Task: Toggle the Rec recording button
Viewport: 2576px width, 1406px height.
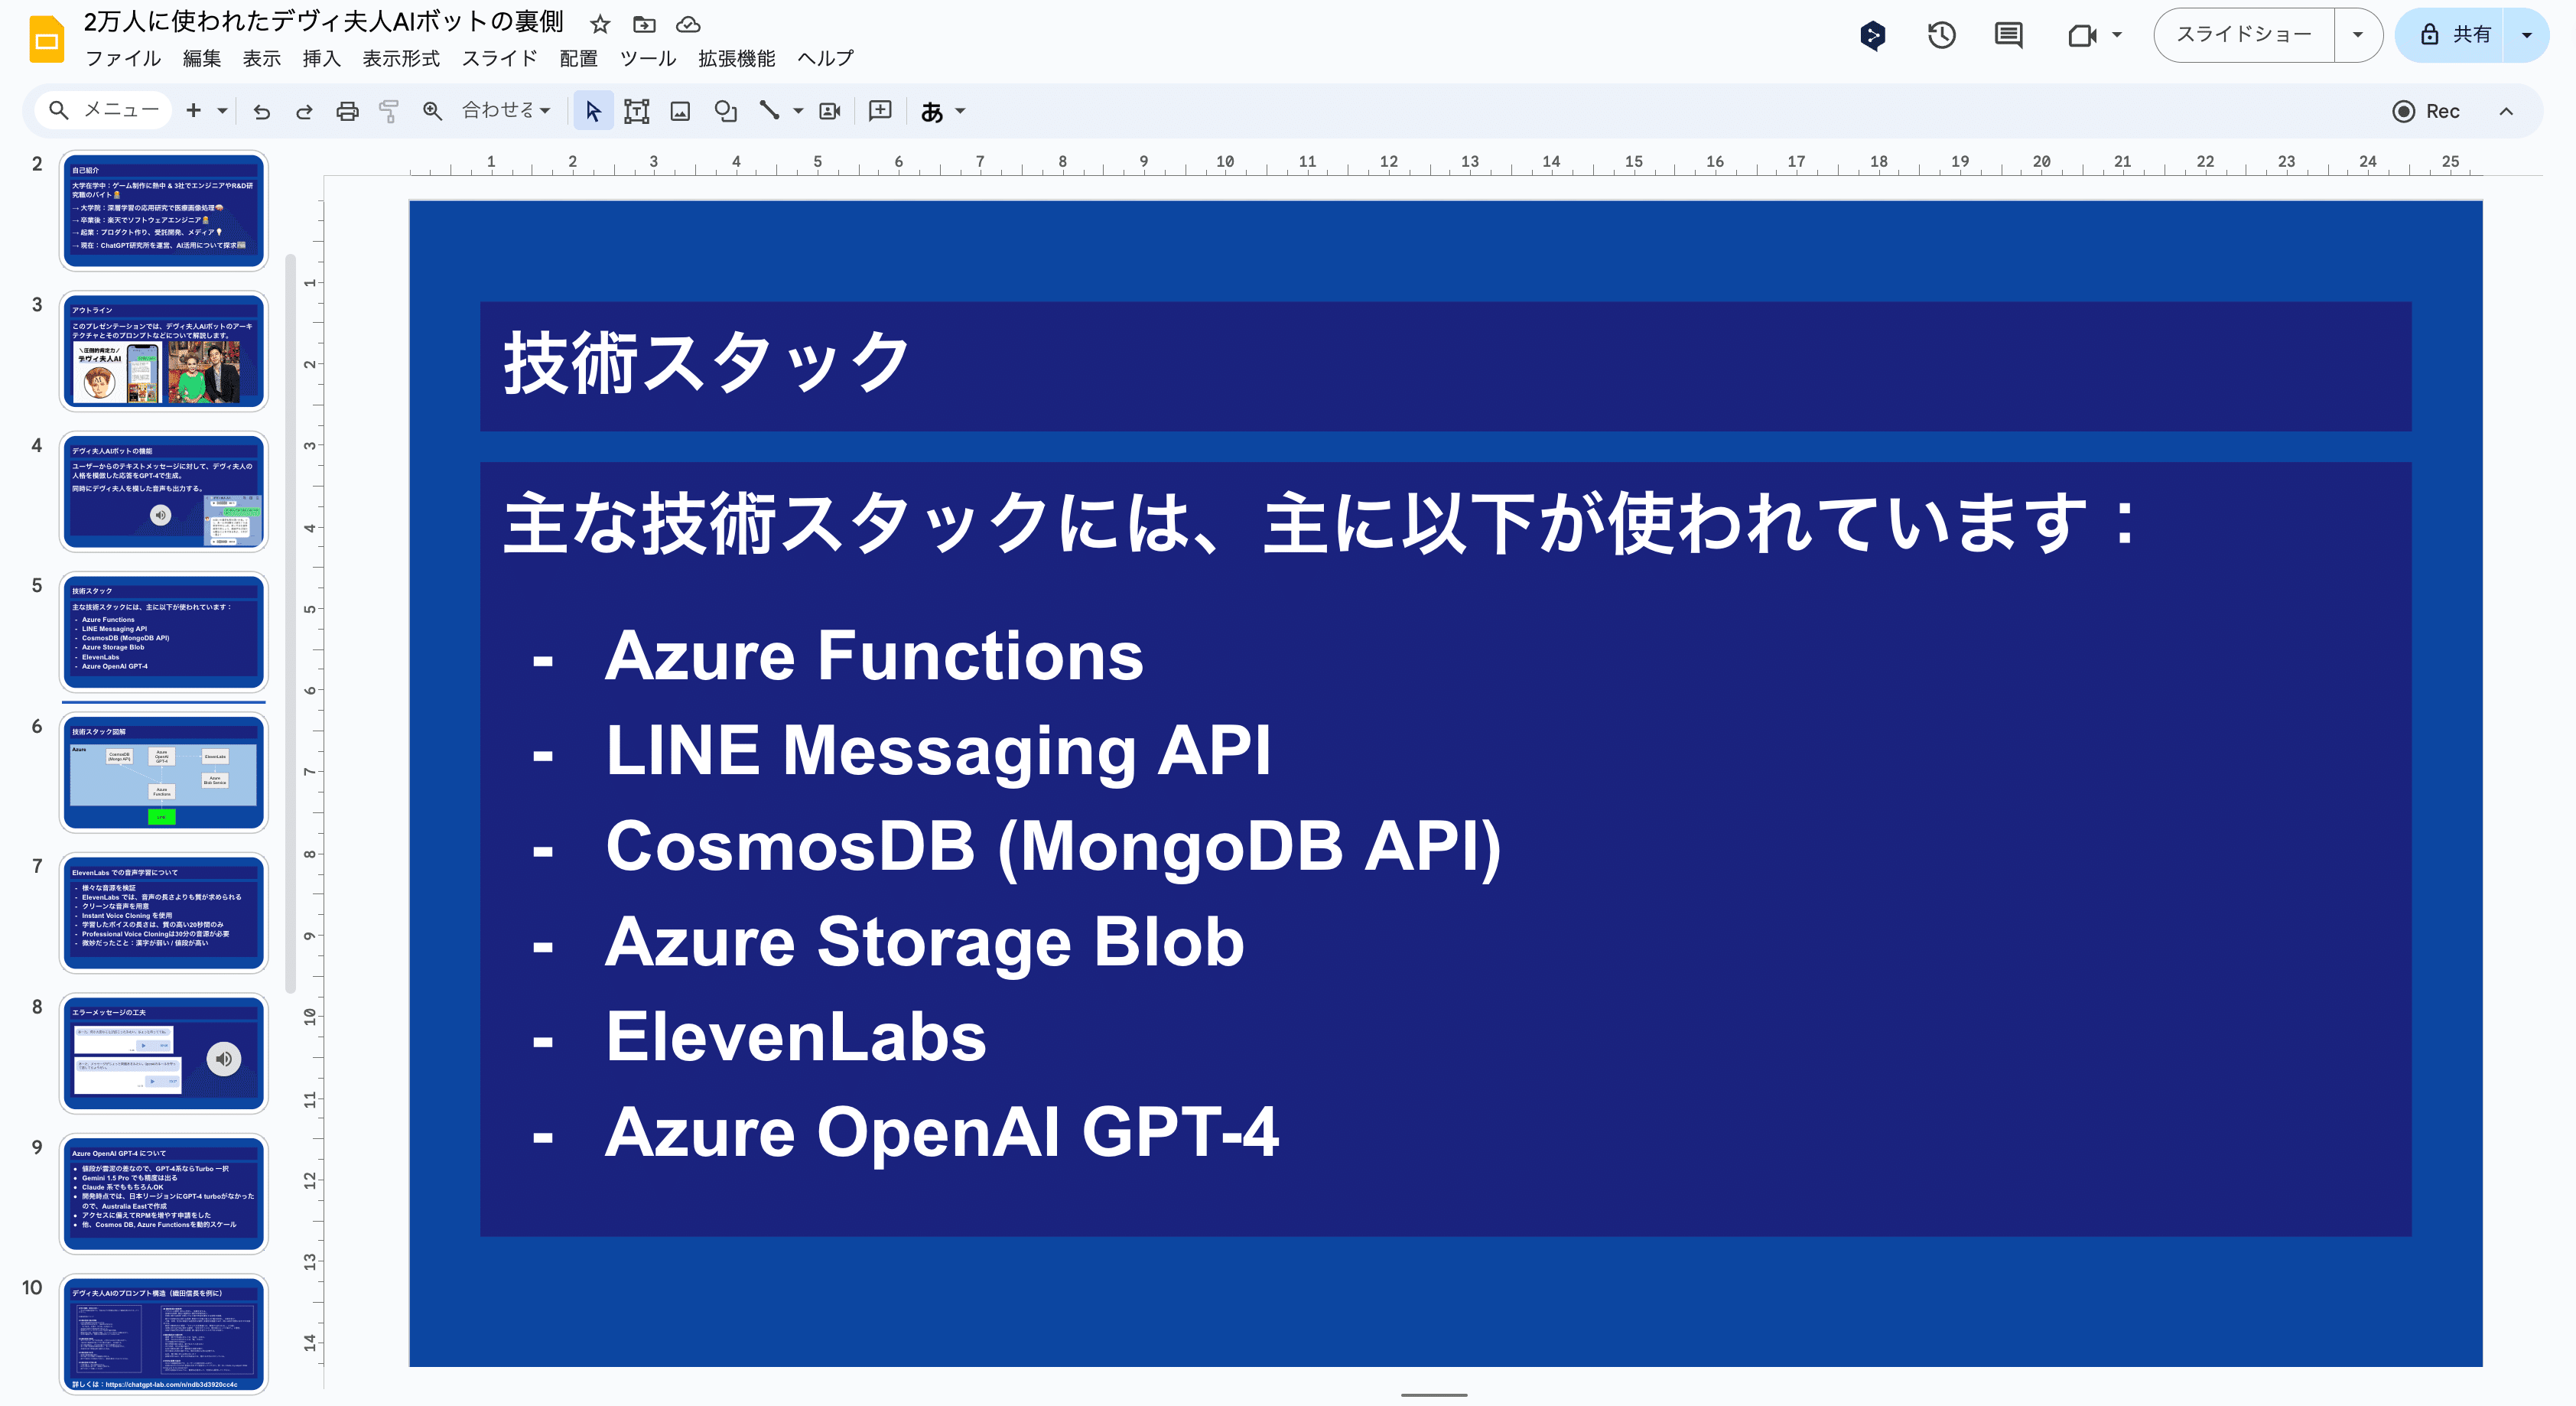Action: coord(2425,112)
